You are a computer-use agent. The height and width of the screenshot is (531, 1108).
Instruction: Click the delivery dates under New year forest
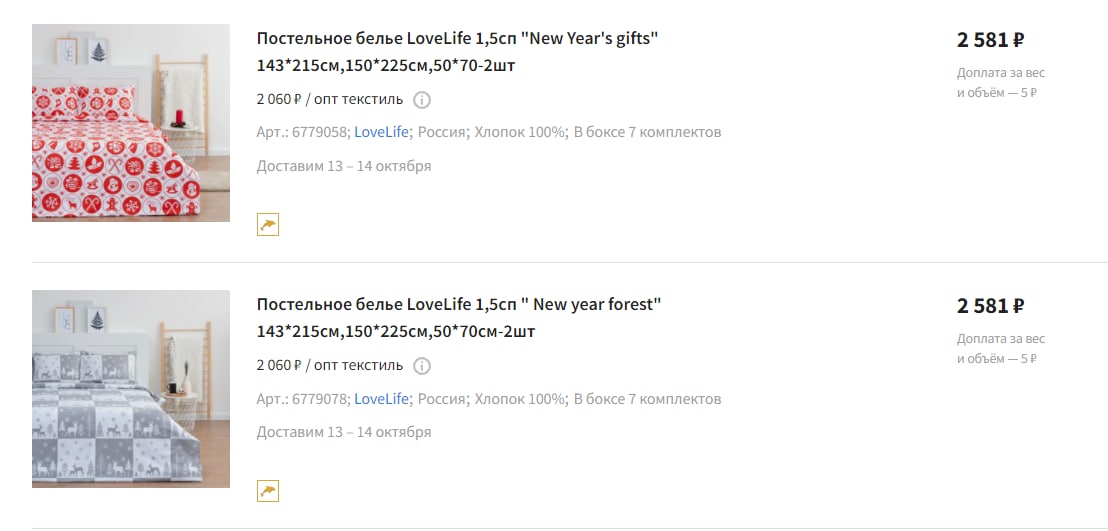click(344, 432)
